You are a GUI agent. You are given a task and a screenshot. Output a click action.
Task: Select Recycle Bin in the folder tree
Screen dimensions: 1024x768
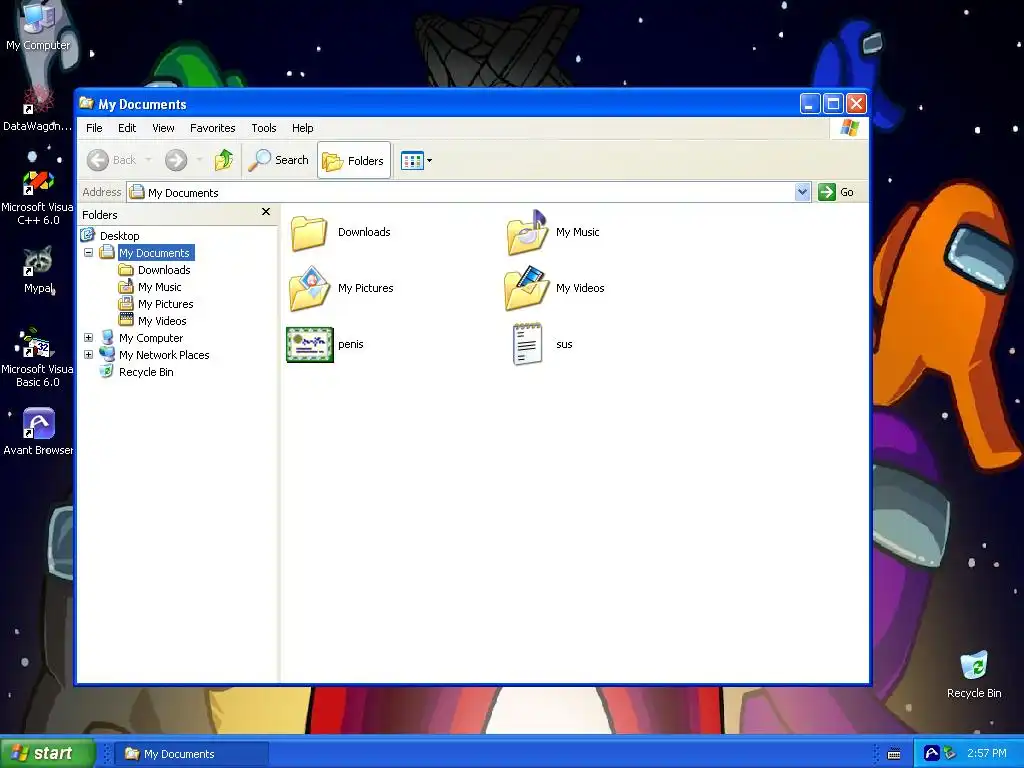[146, 372]
